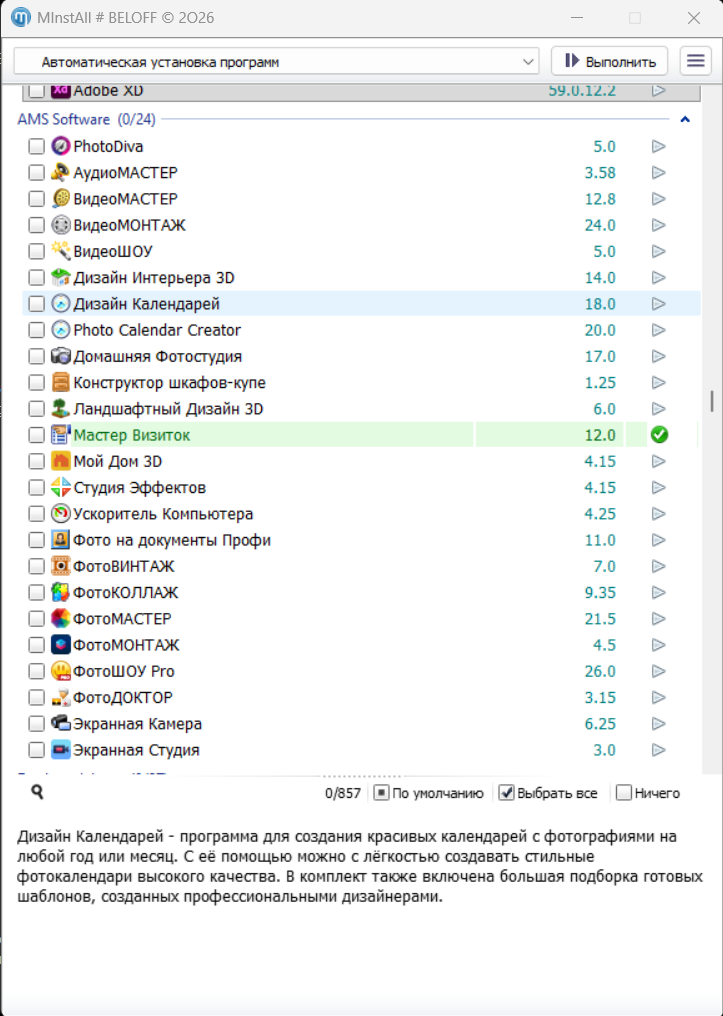Open the Автоматическая установка программ dropdown
The height and width of the screenshot is (1016, 723).
277,62
